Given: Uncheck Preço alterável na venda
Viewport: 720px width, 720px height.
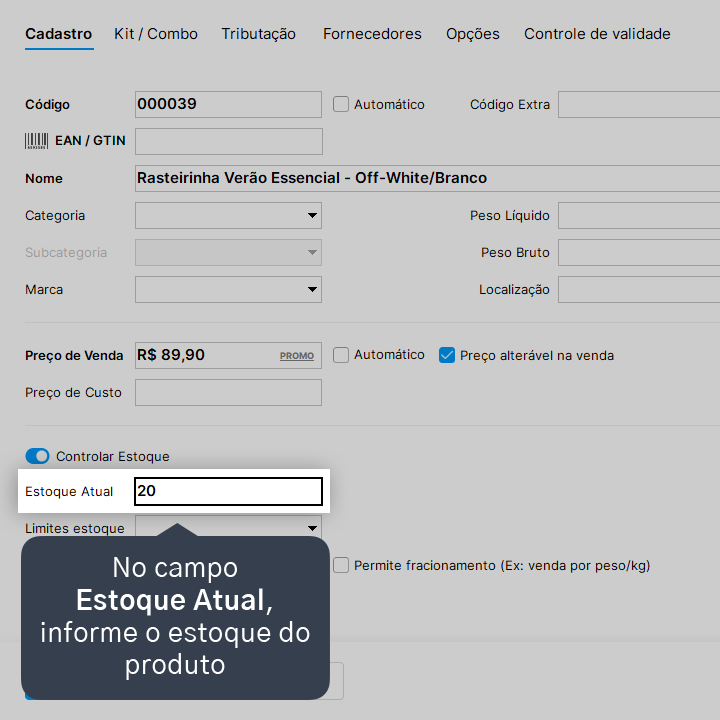Looking at the screenshot, I should pos(447,355).
